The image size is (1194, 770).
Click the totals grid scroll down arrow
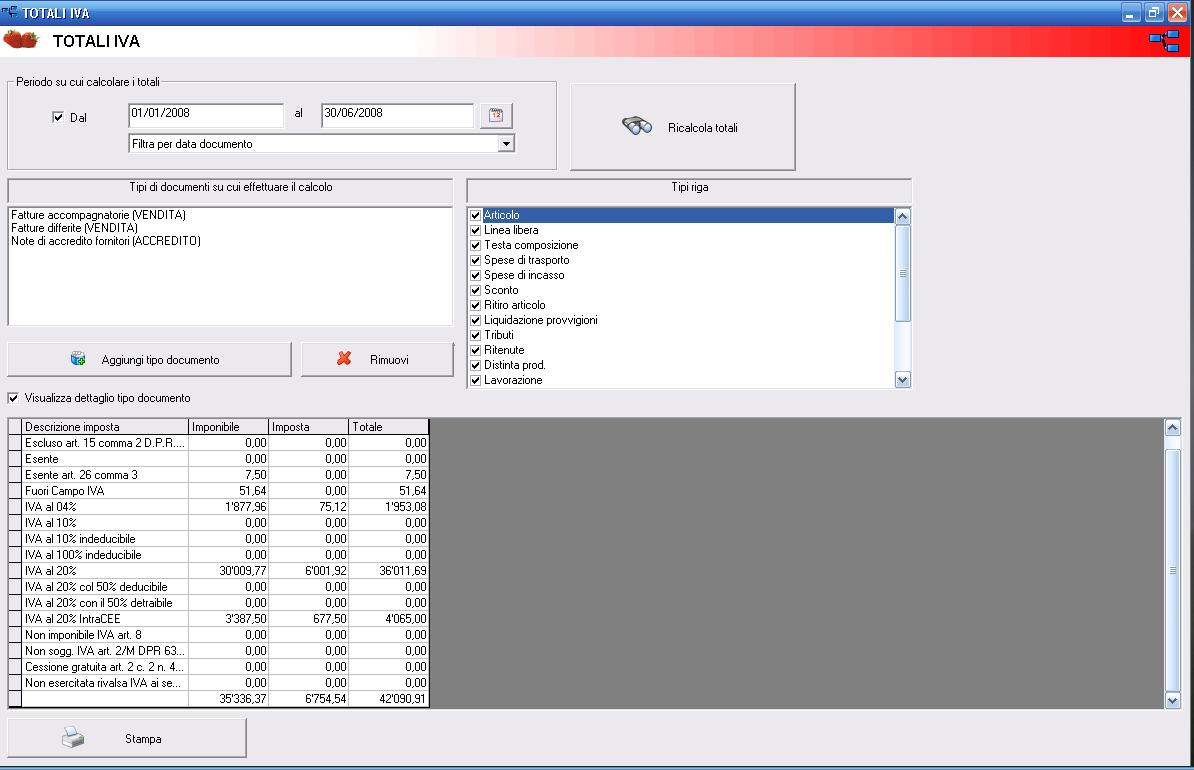[1173, 700]
